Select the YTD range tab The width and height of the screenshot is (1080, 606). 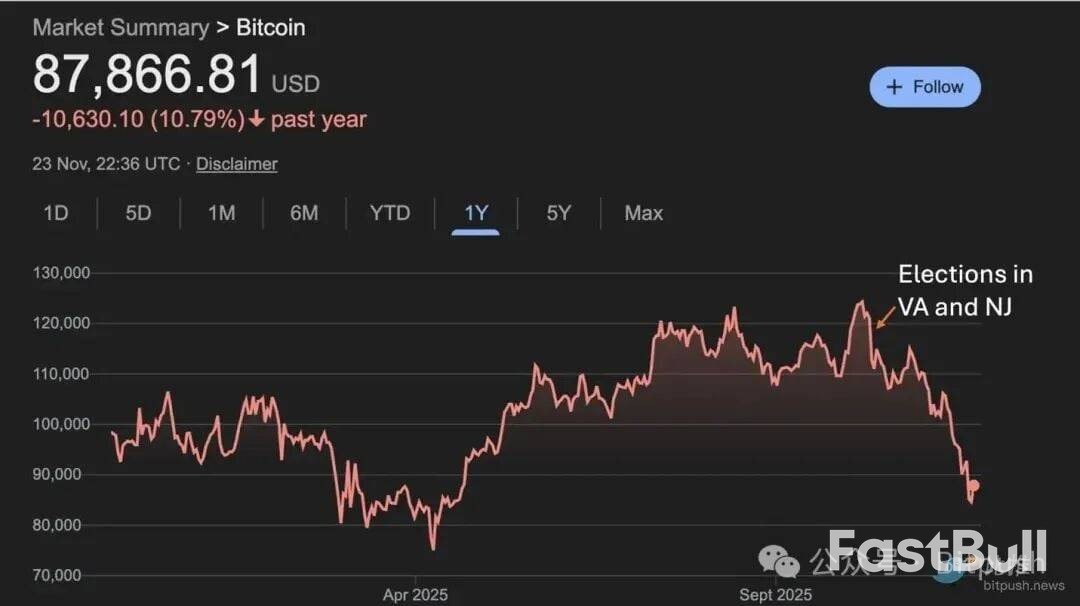pos(390,213)
